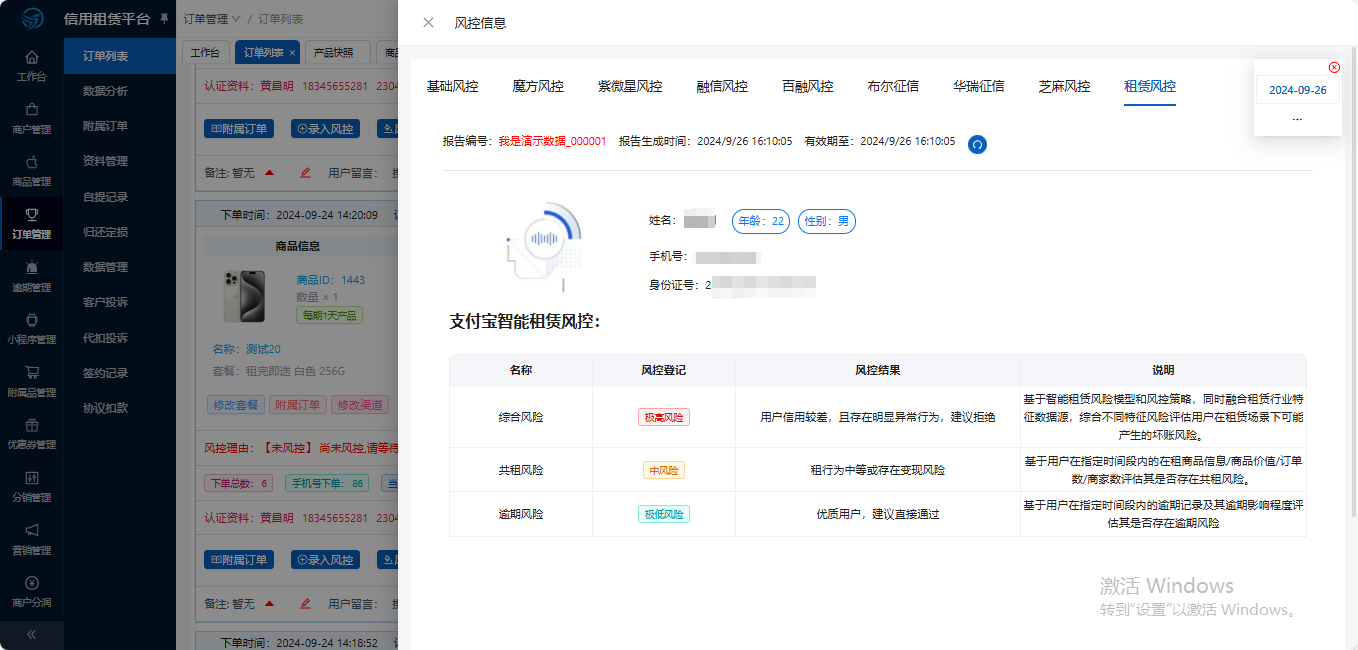The image size is (1358, 650).
Task: Click the 极低风险 risk tag
Action: 664,514
